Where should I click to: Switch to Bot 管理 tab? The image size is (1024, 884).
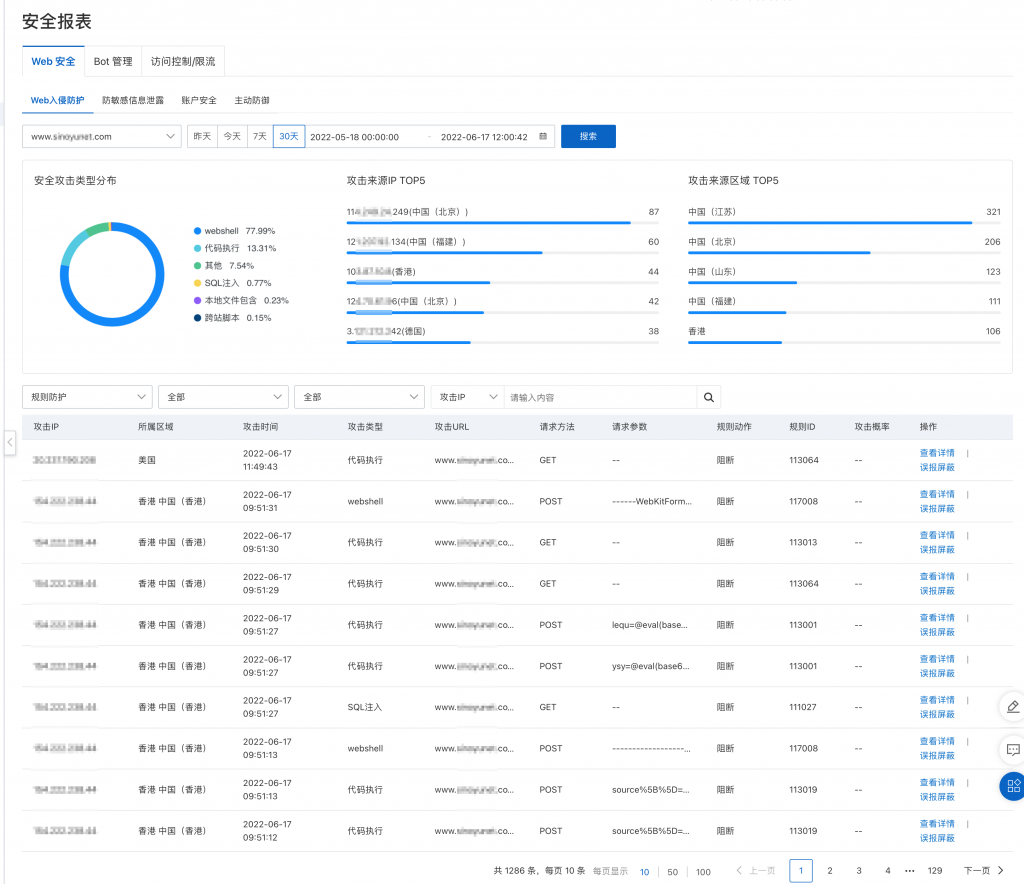click(x=113, y=61)
